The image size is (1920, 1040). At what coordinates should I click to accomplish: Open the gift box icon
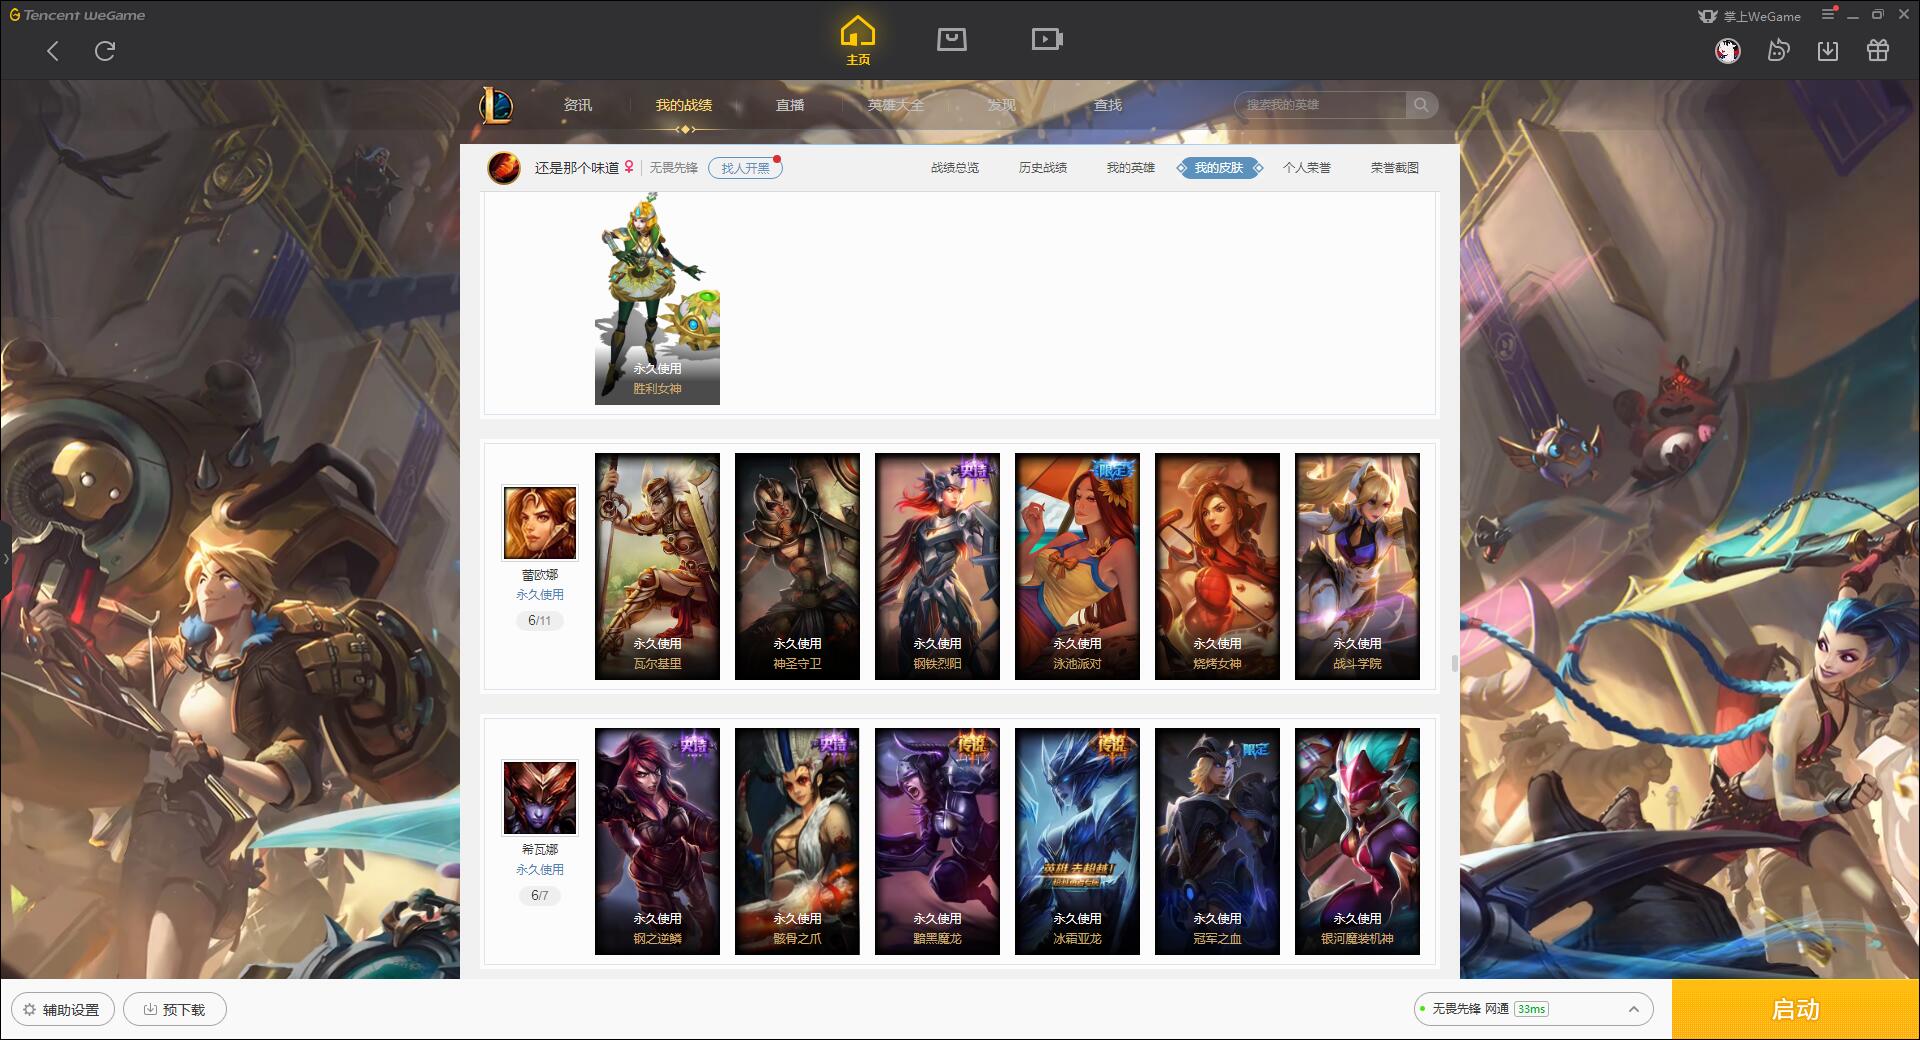pos(1878,50)
